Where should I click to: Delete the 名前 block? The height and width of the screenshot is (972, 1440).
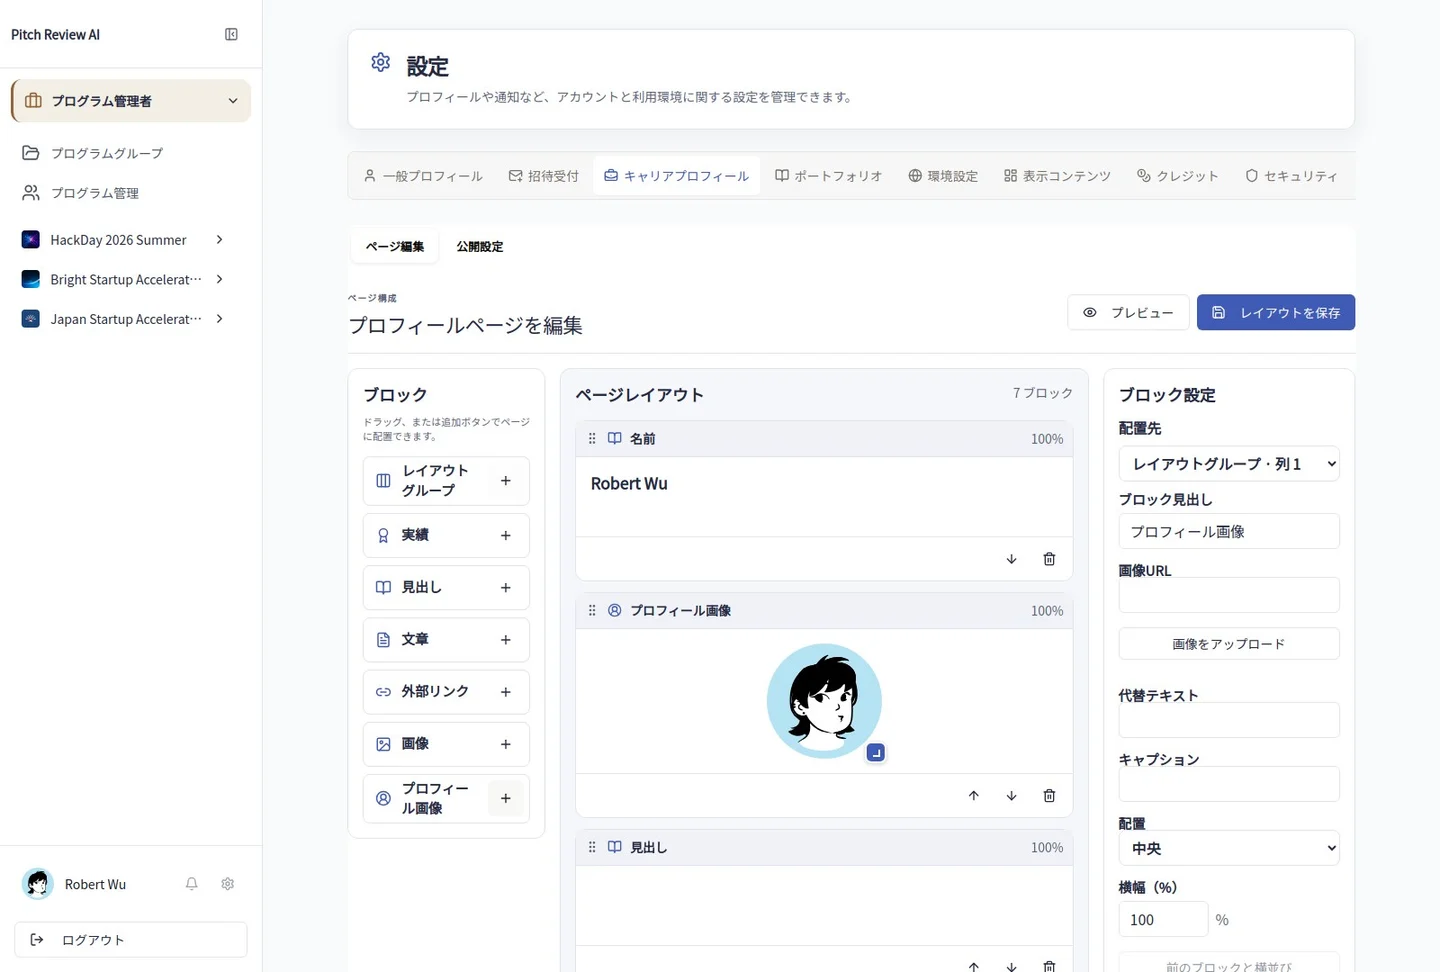pos(1049,559)
